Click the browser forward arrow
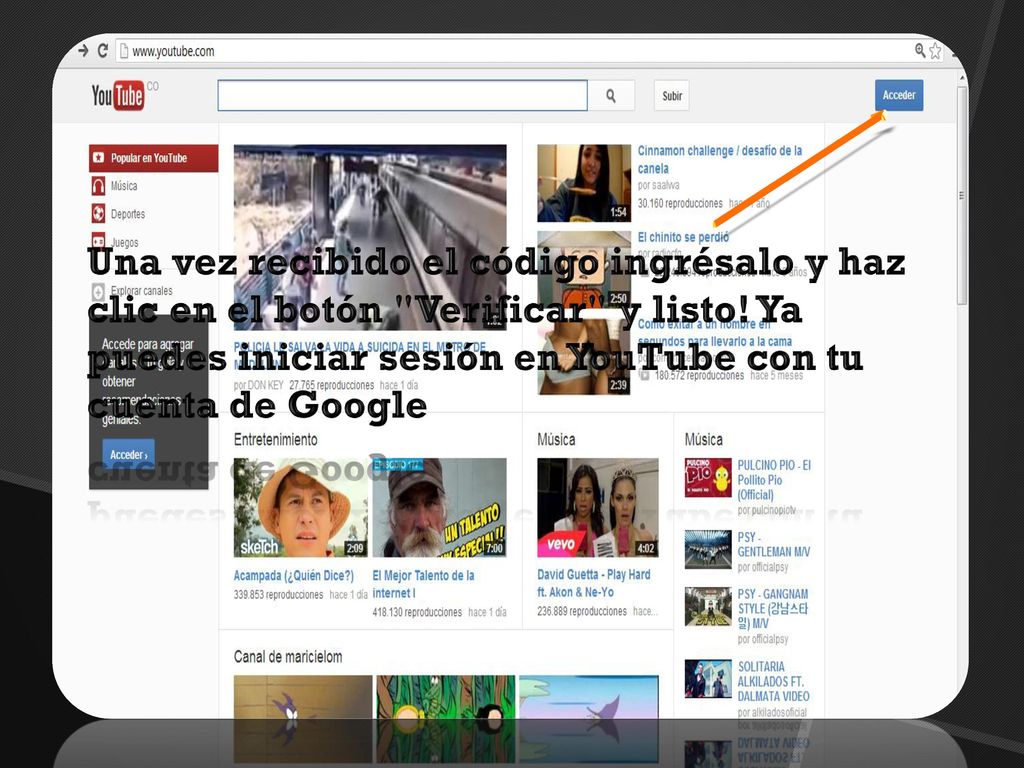The image size is (1024, 768). coord(83,50)
